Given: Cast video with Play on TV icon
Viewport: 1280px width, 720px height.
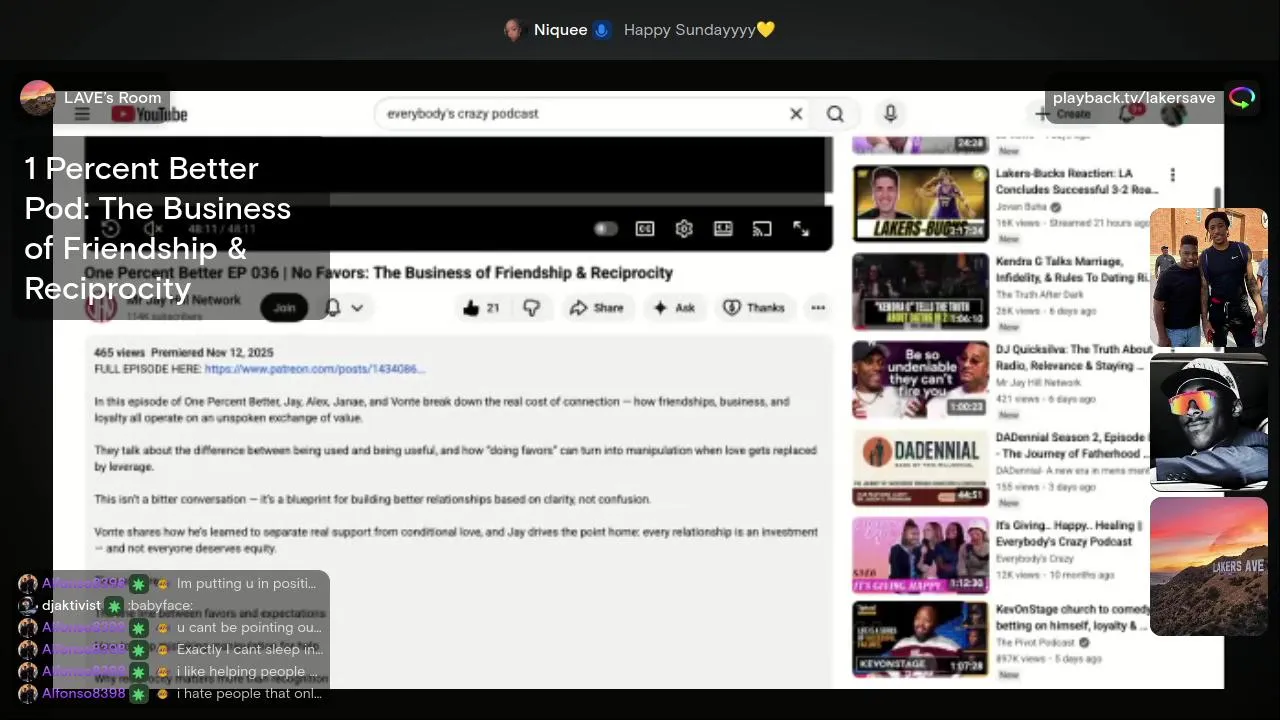Looking at the screenshot, I should (x=762, y=229).
